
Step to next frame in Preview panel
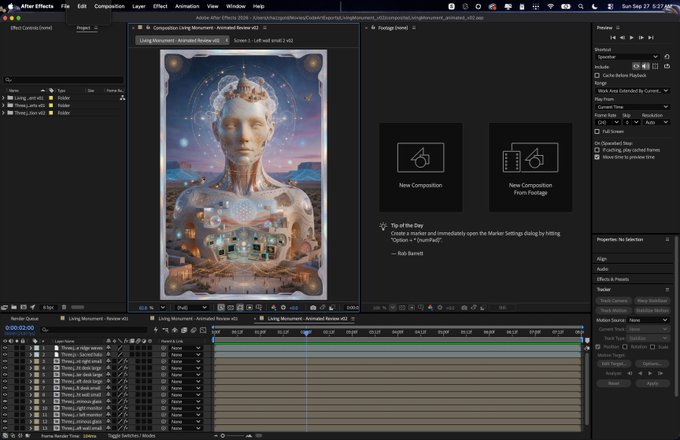coord(641,38)
